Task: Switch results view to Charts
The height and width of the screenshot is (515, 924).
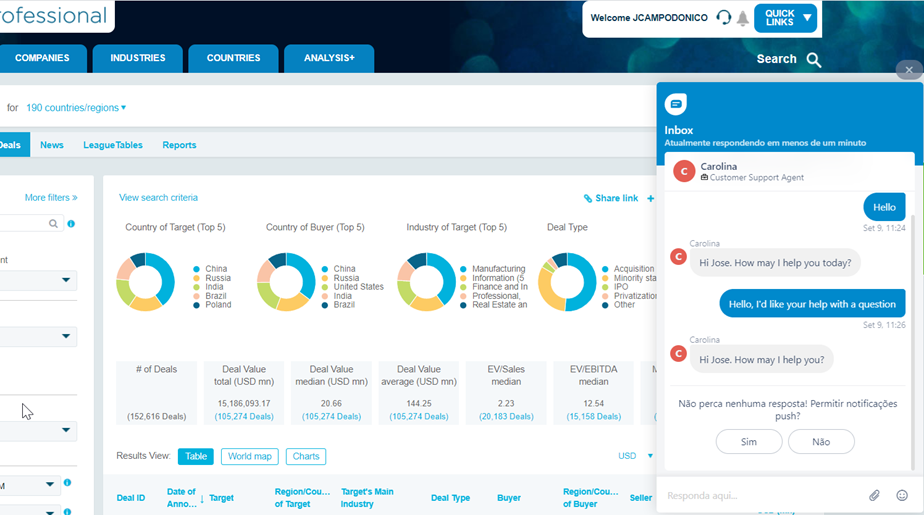Action: (x=306, y=456)
